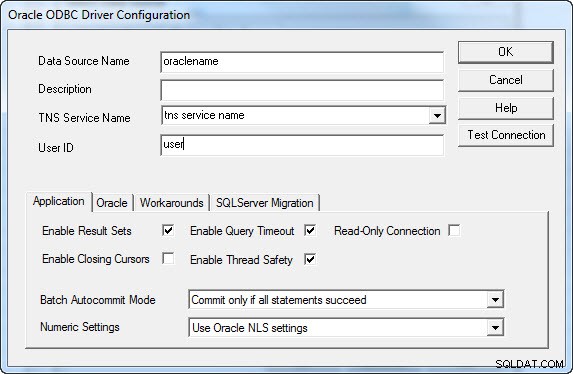Toggle Enable Thread Safety checkbox

(310, 259)
